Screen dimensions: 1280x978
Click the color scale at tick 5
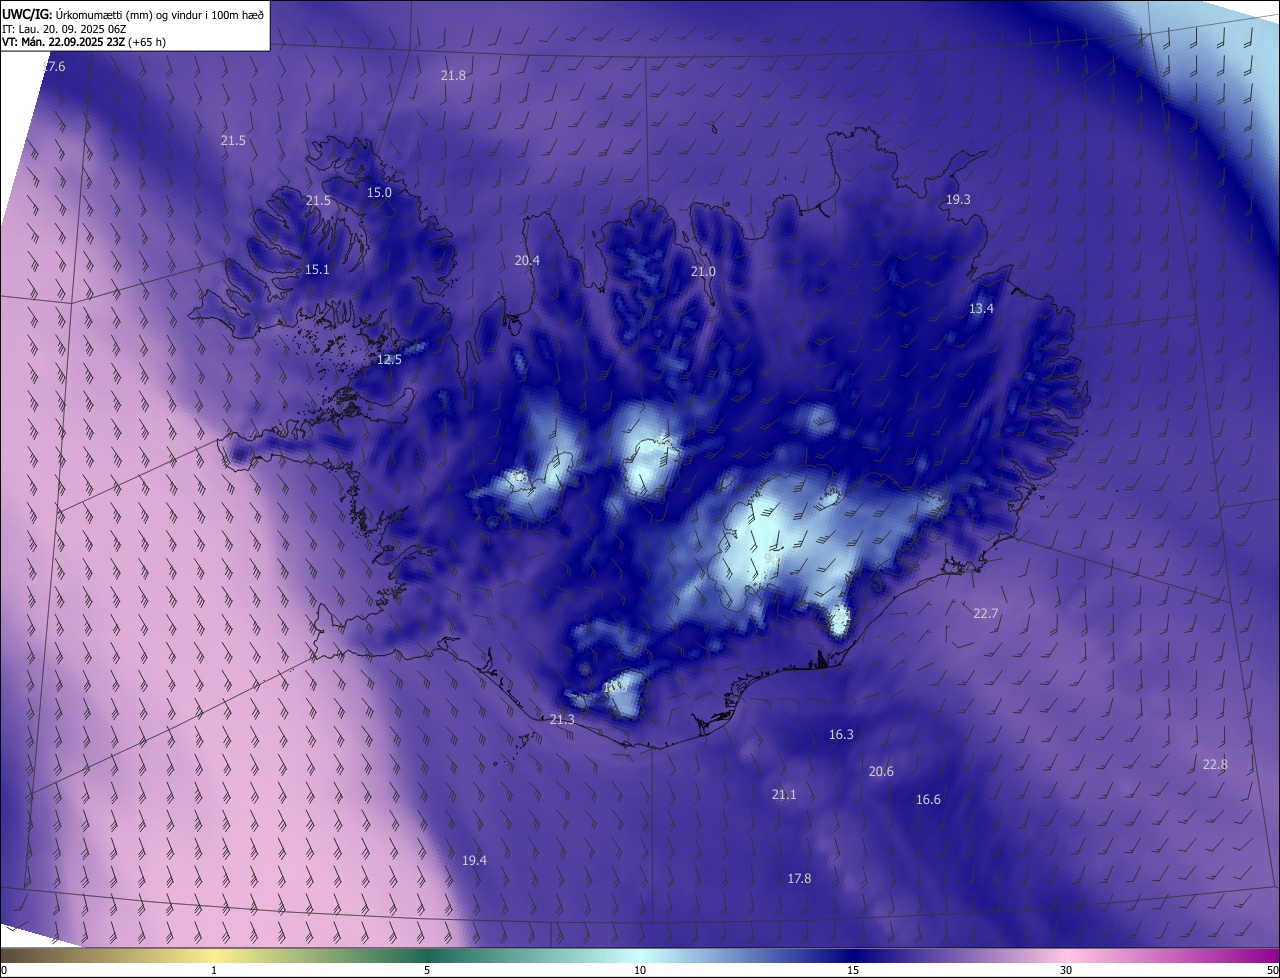pos(427,971)
